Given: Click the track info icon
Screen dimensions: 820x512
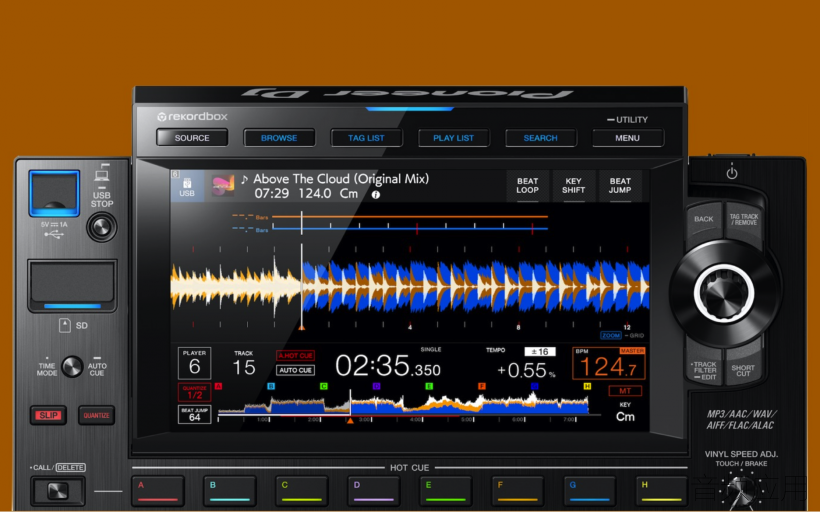Looking at the screenshot, I should (375, 195).
